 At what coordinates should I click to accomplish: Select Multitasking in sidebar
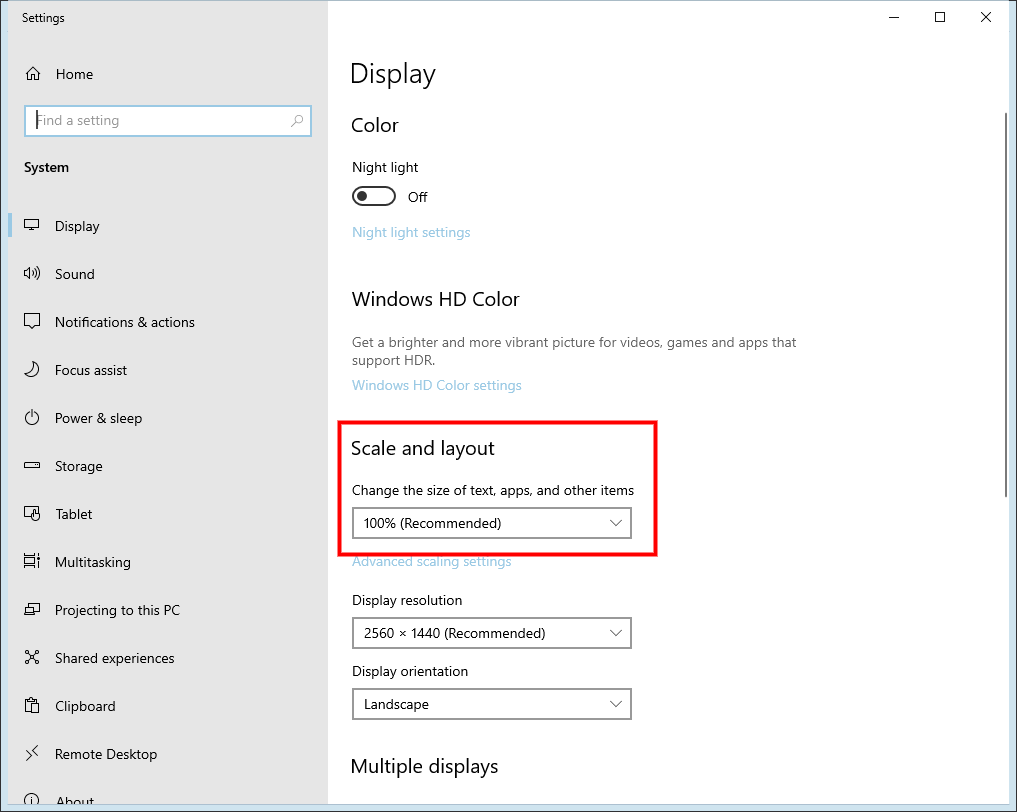167,562
